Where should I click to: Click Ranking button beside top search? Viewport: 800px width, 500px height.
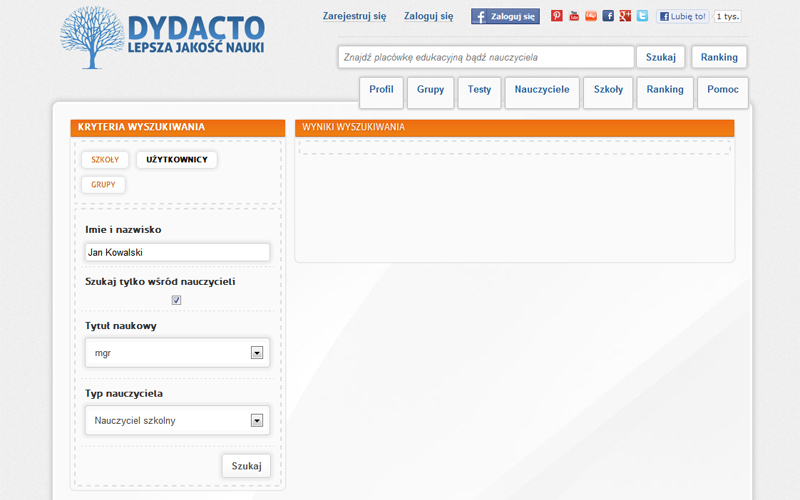[x=719, y=57]
